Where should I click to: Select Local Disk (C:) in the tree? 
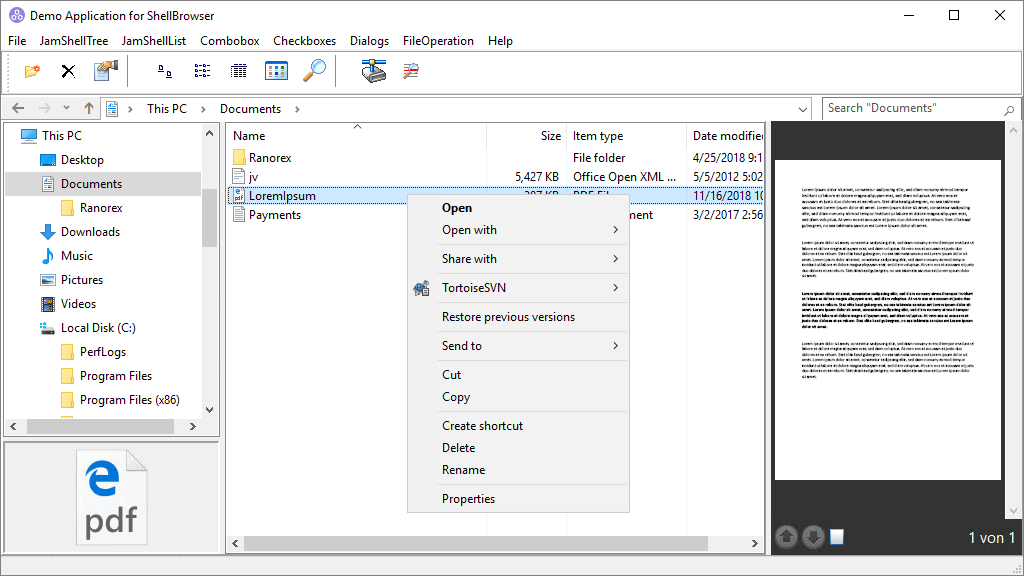tap(98, 328)
